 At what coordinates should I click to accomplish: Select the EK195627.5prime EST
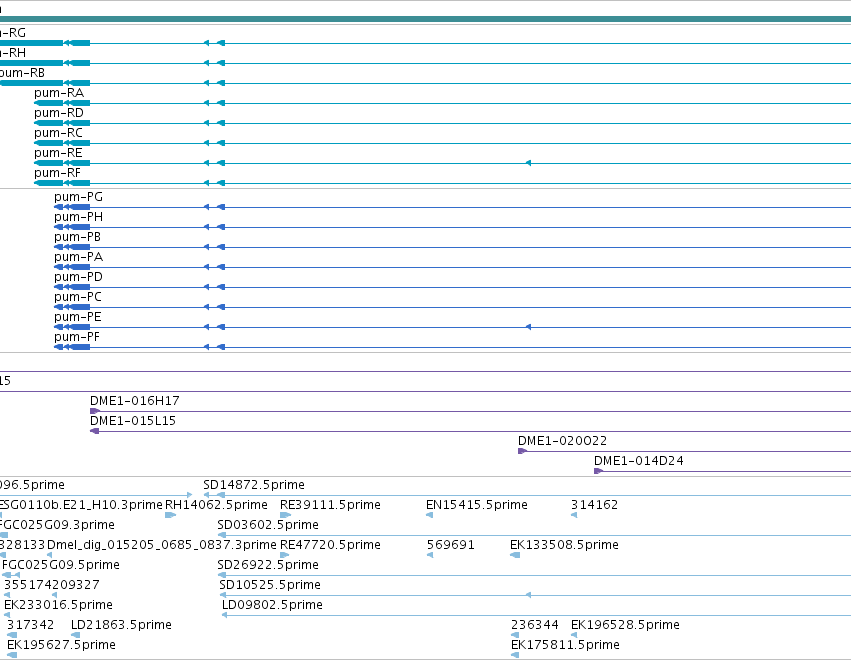(x=61, y=646)
